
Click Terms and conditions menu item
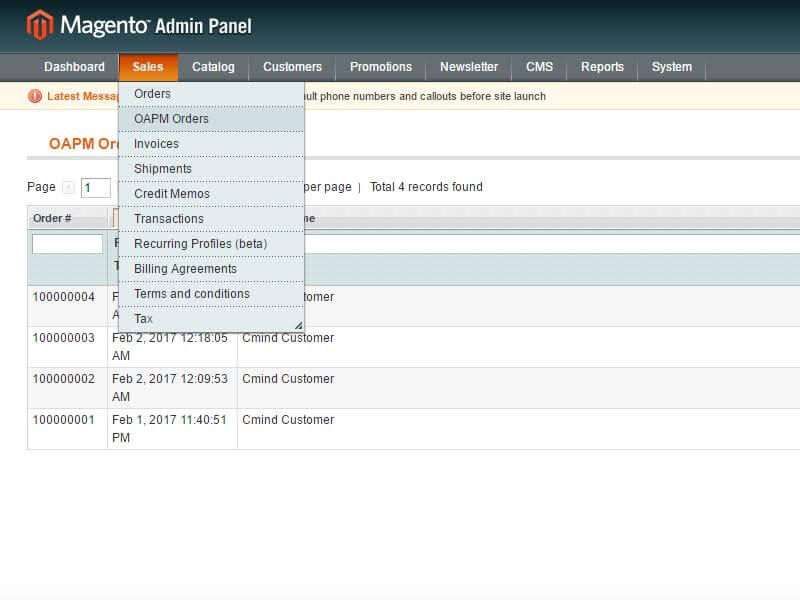tap(191, 294)
